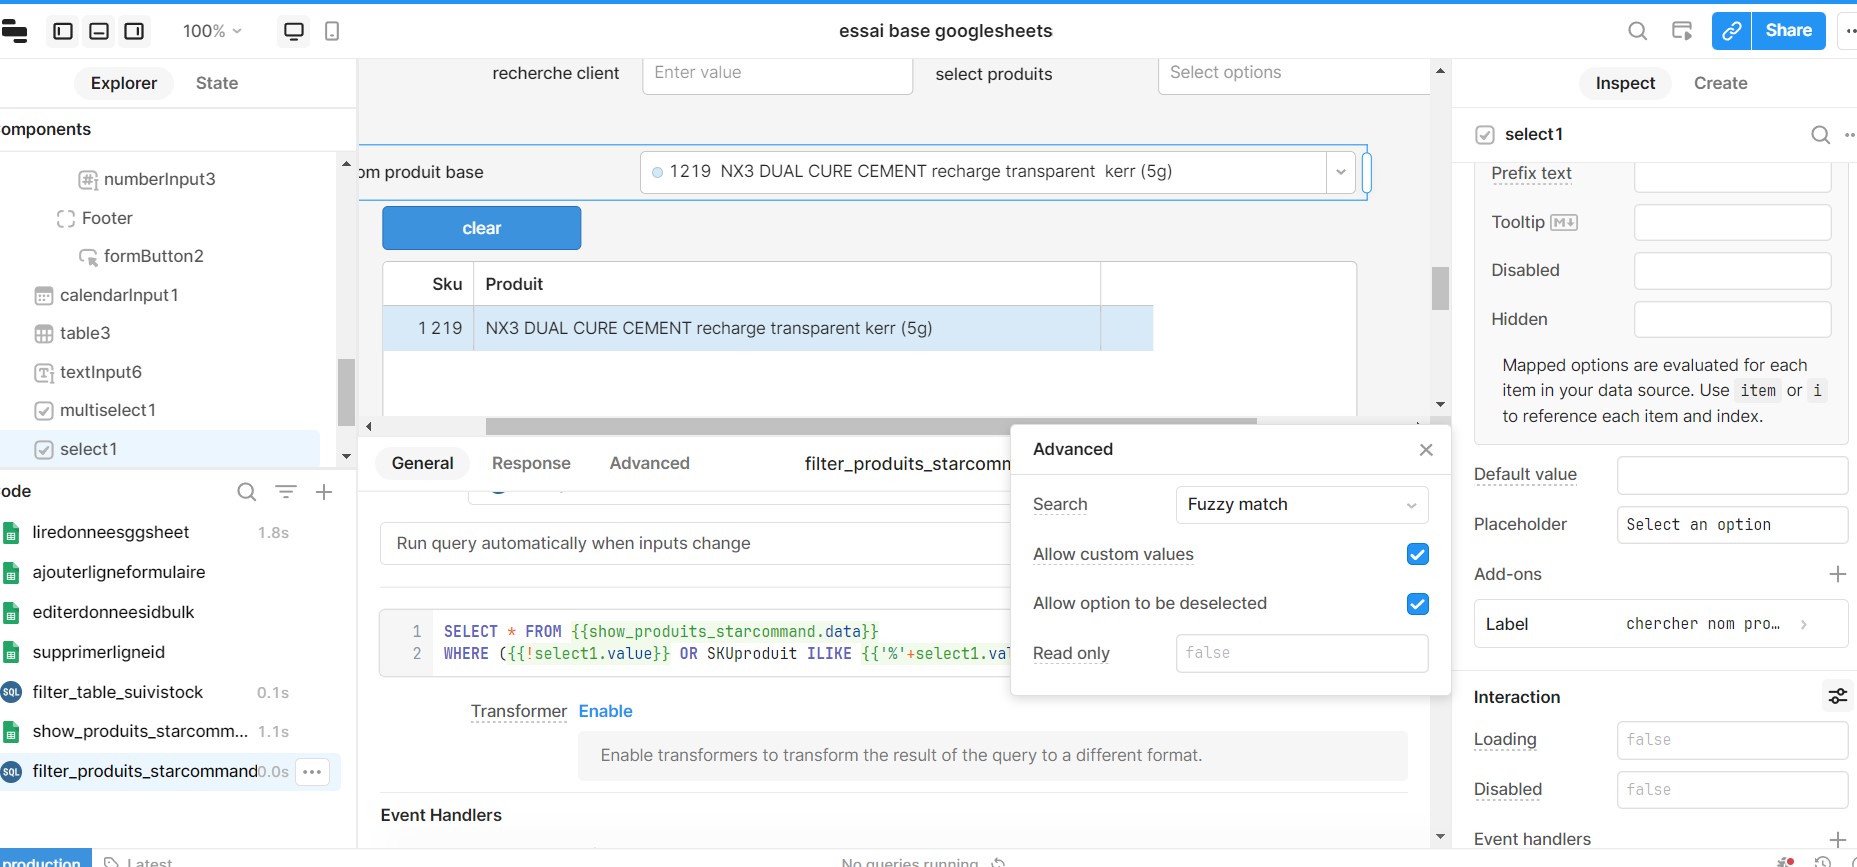Image resolution: width=1857 pixels, height=867 pixels.
Task: Open the Retool home menu logo
Action: click(14, 31)
